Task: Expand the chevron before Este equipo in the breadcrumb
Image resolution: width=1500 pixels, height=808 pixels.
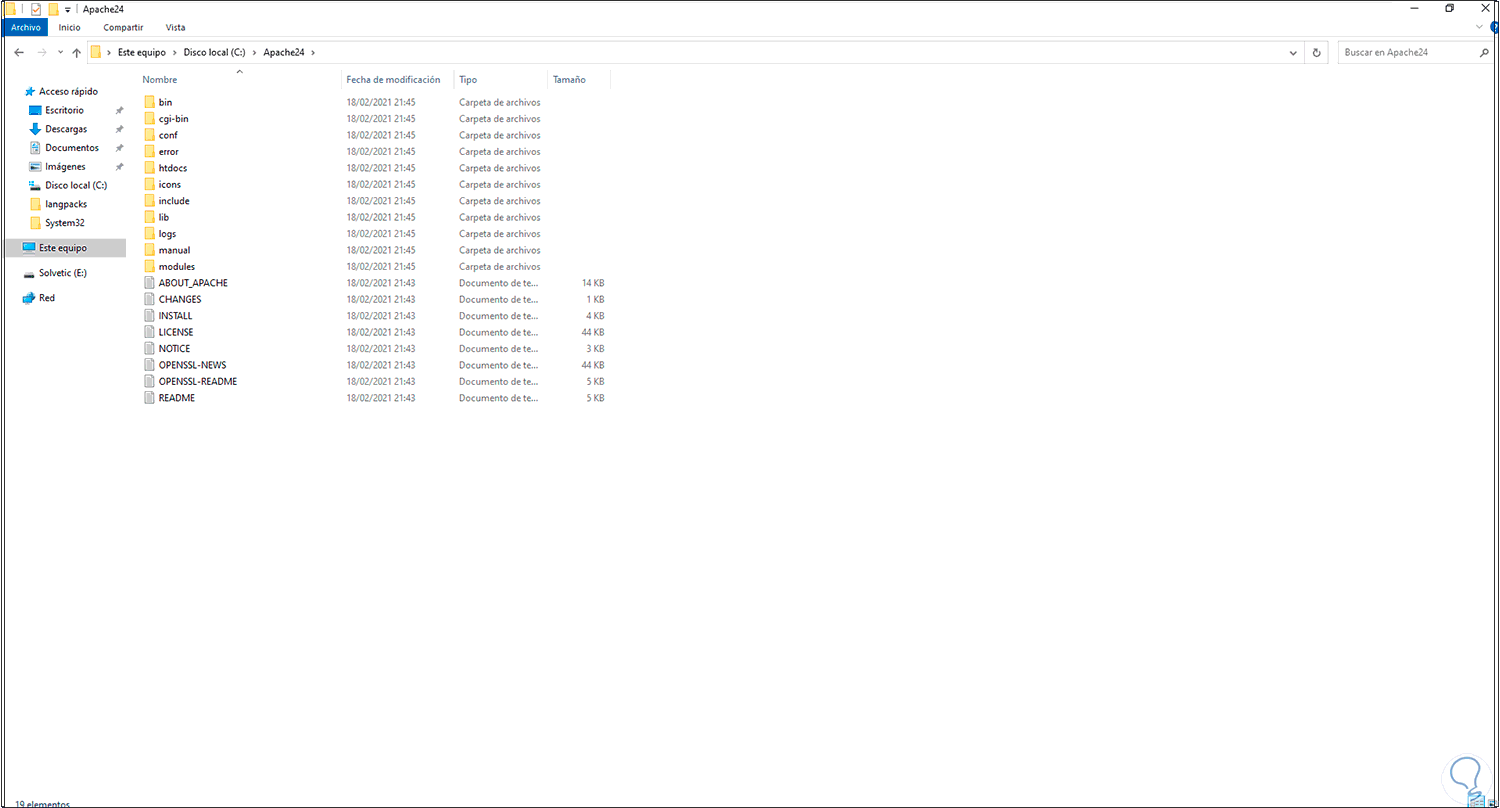Action: click(x=109, y=52)
